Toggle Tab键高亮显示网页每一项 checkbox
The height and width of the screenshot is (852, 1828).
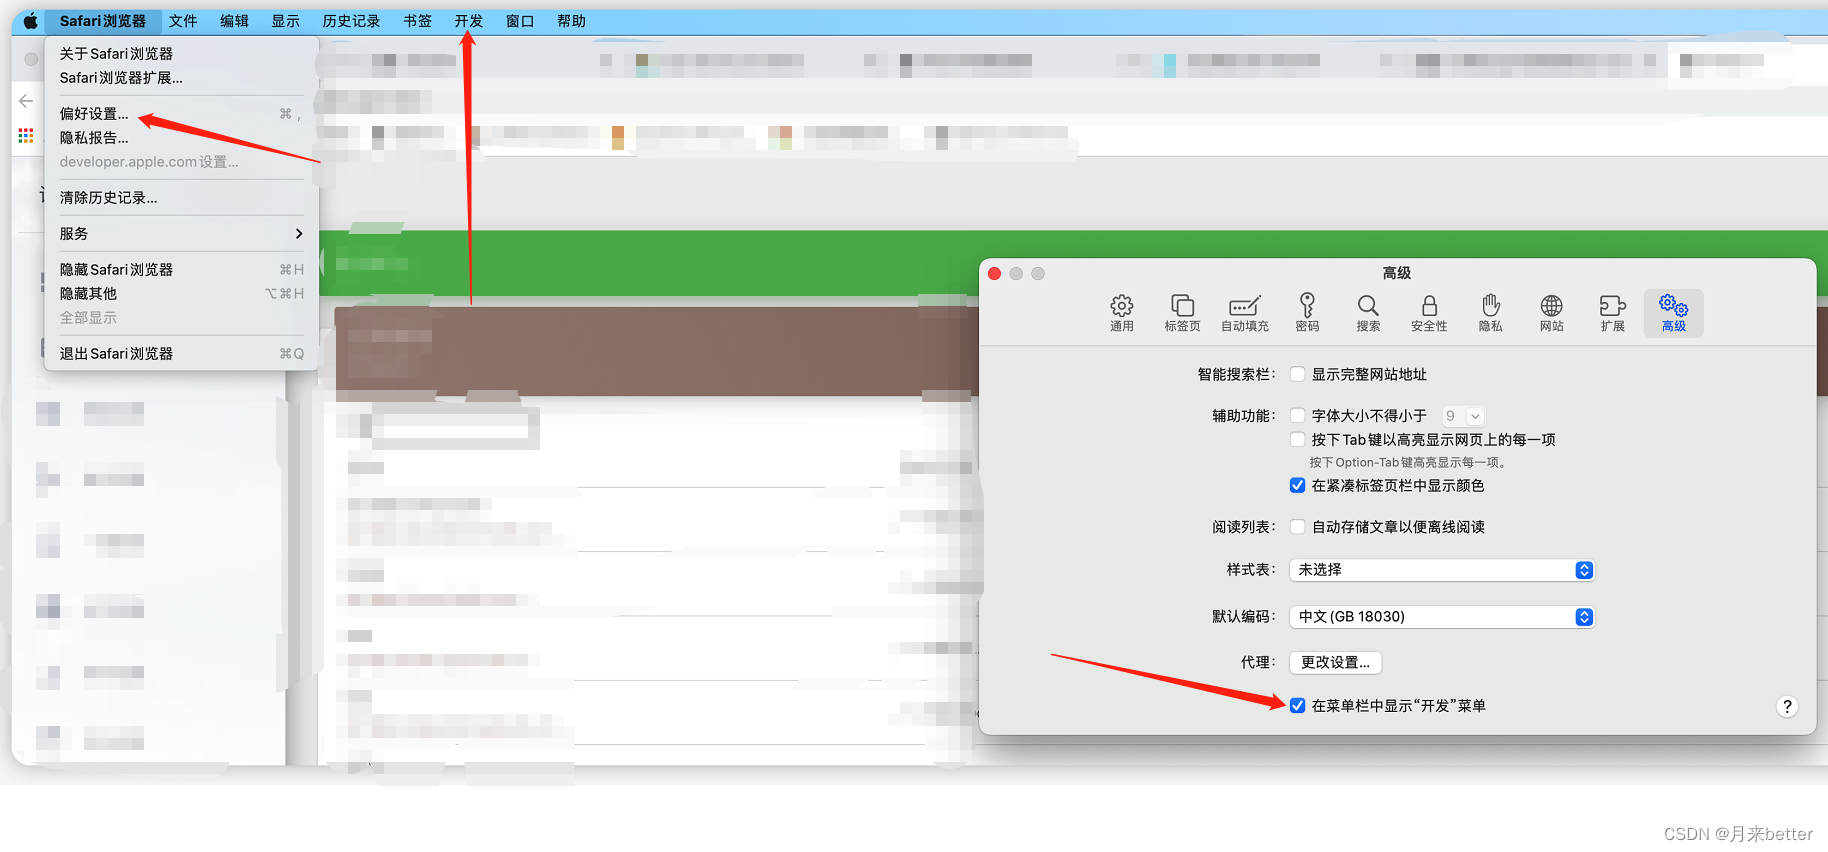tap(1297, 439)
